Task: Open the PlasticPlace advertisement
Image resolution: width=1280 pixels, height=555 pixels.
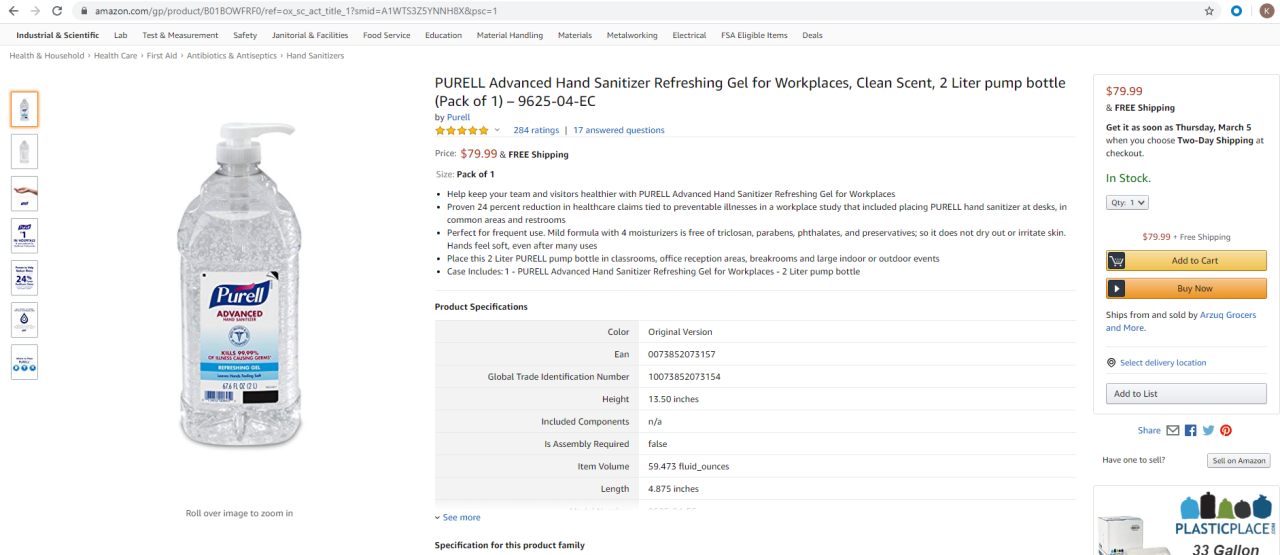Action: click(x=1186, y=520)
